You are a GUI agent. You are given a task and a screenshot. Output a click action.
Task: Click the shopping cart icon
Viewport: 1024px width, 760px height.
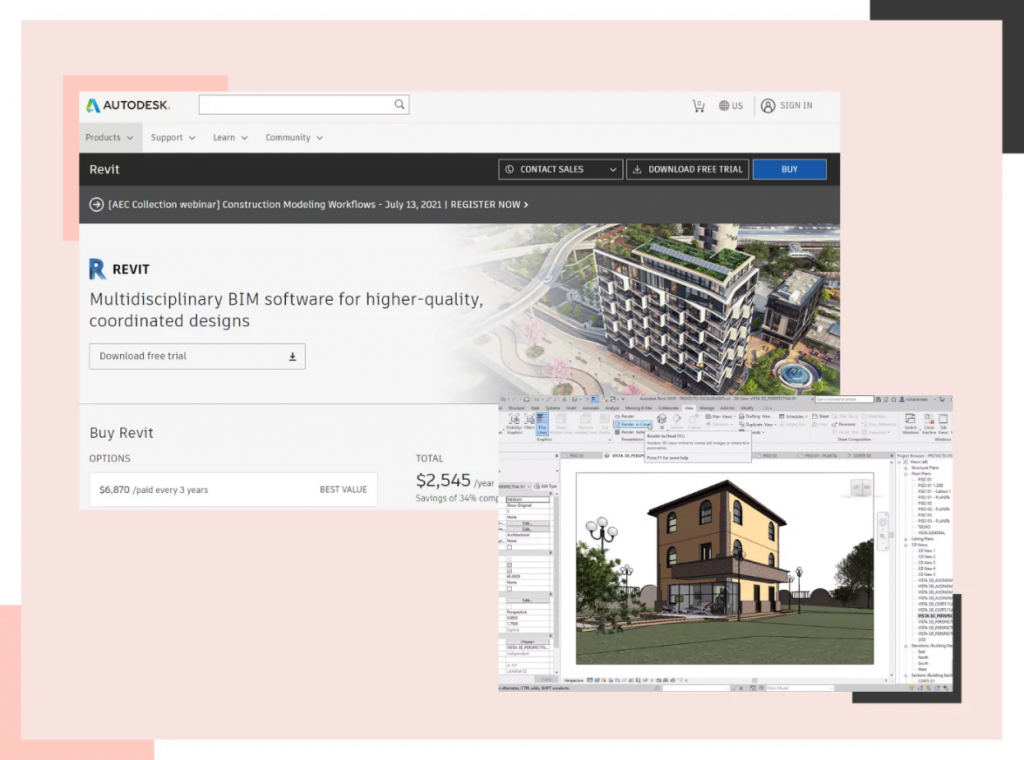[698, 105]
